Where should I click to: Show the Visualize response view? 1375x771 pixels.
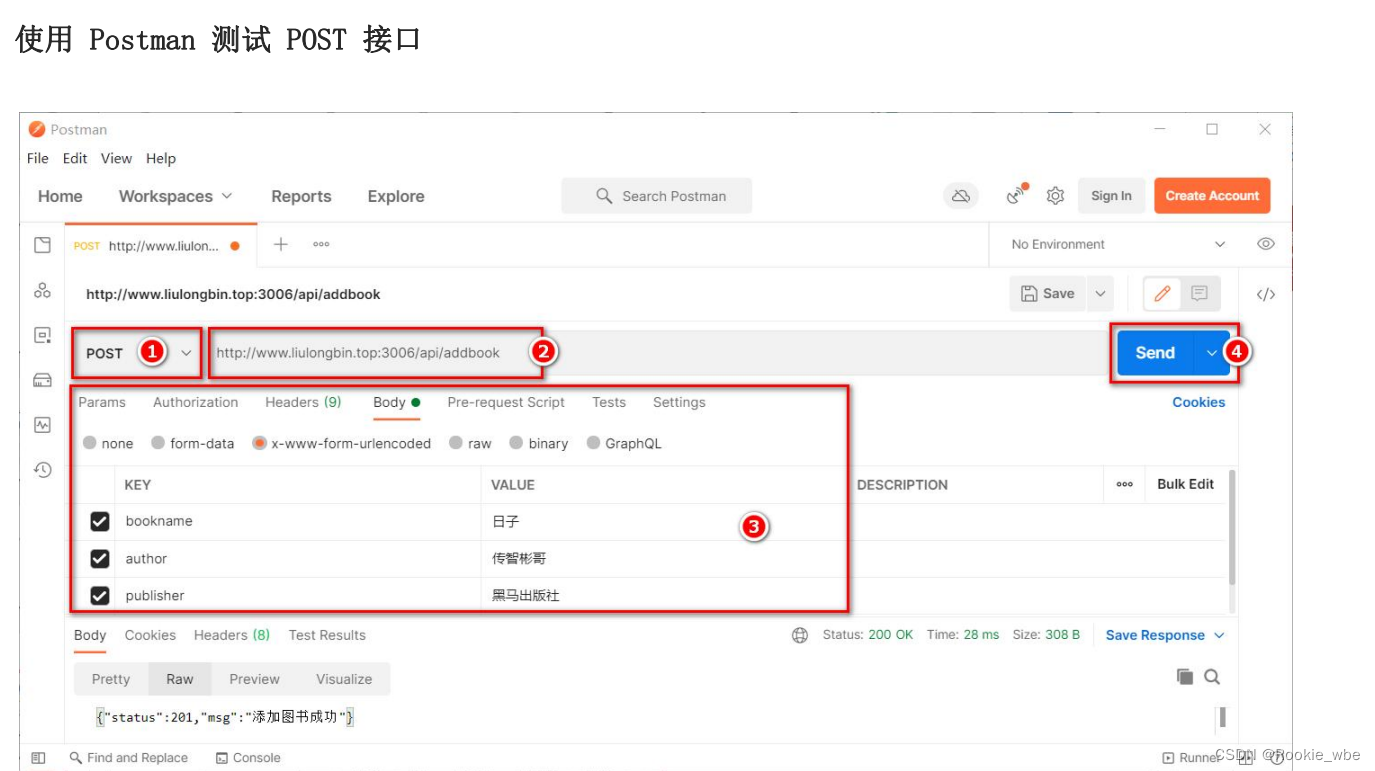(344, 679)
